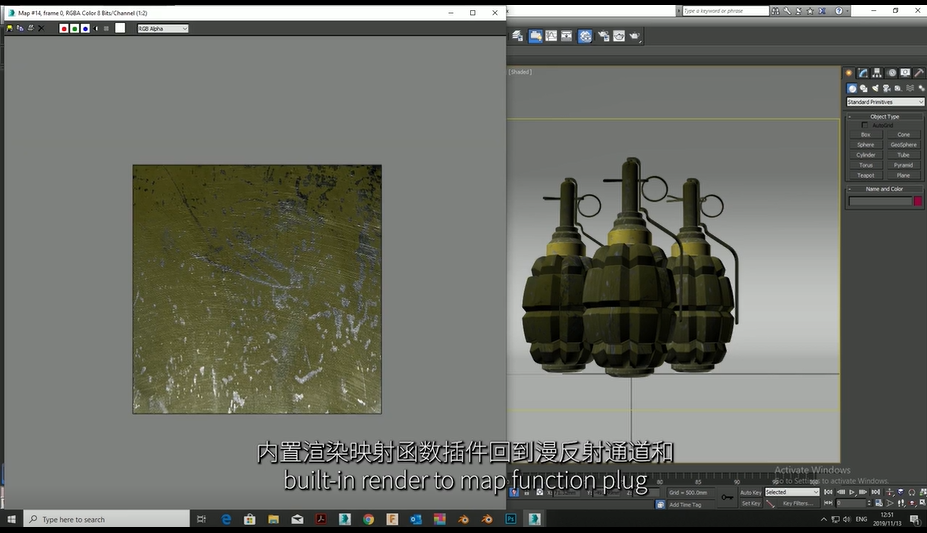Image resolution: width=927 pixels, height=533 pixels.
Task: Click the Cone primitive button
Action: (903, 135)
